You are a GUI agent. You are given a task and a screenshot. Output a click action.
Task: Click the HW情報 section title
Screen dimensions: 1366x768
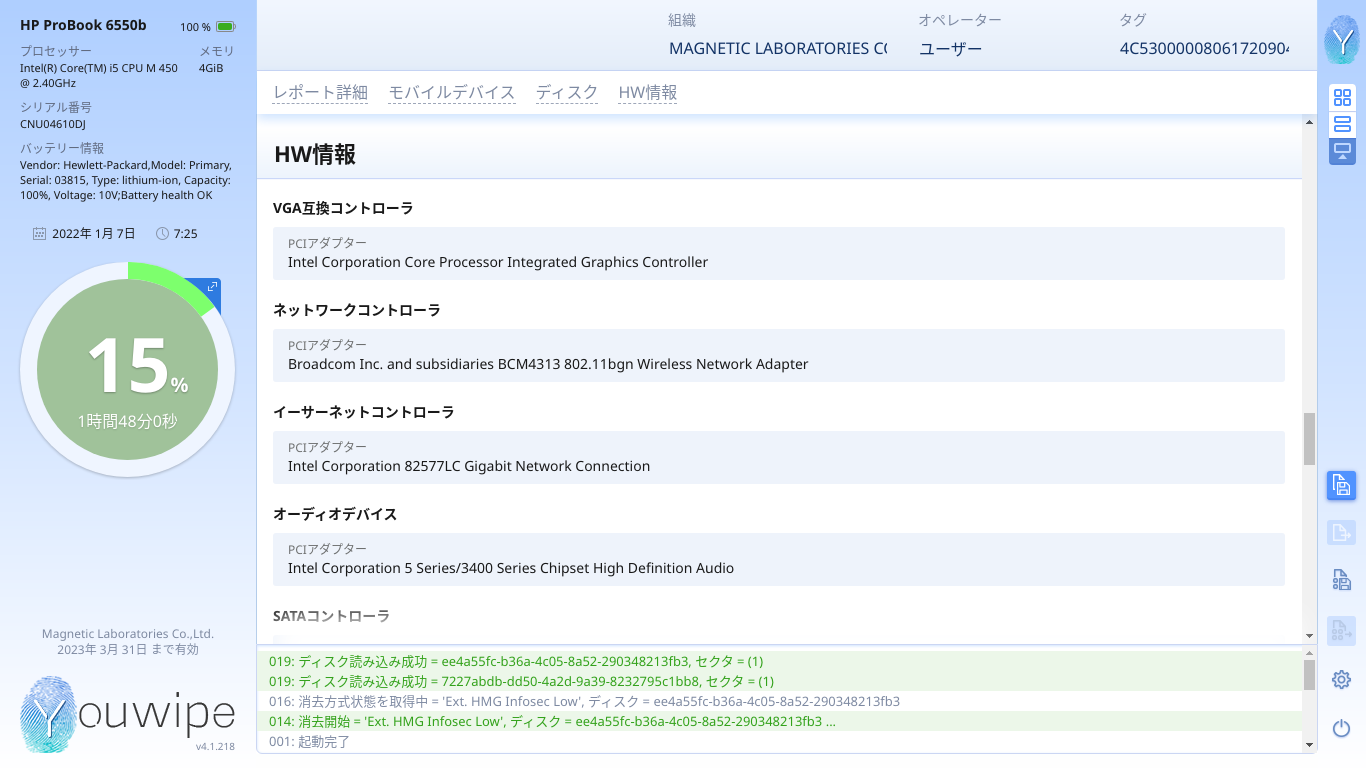315,154
